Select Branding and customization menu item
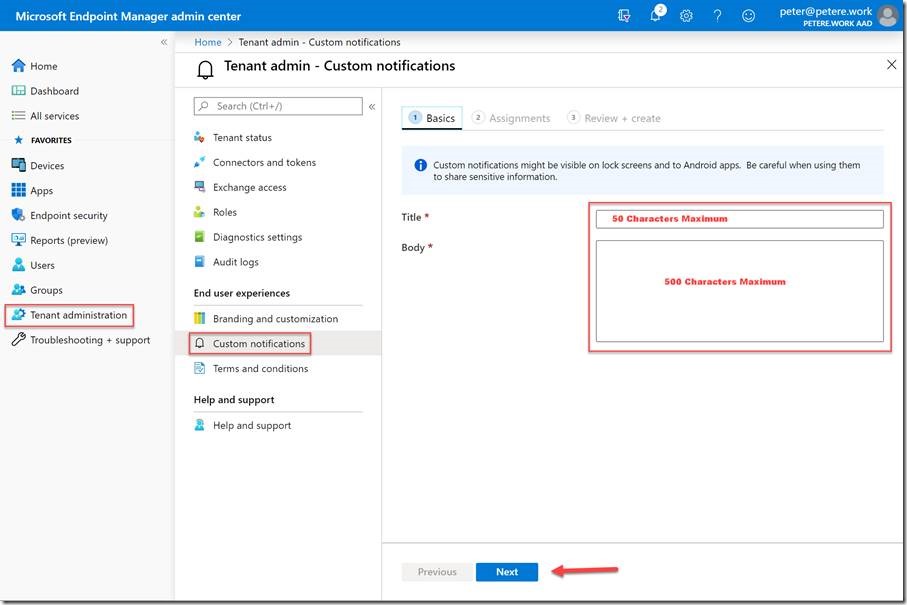This screenshot has height=605, width=907. (275, 319)
